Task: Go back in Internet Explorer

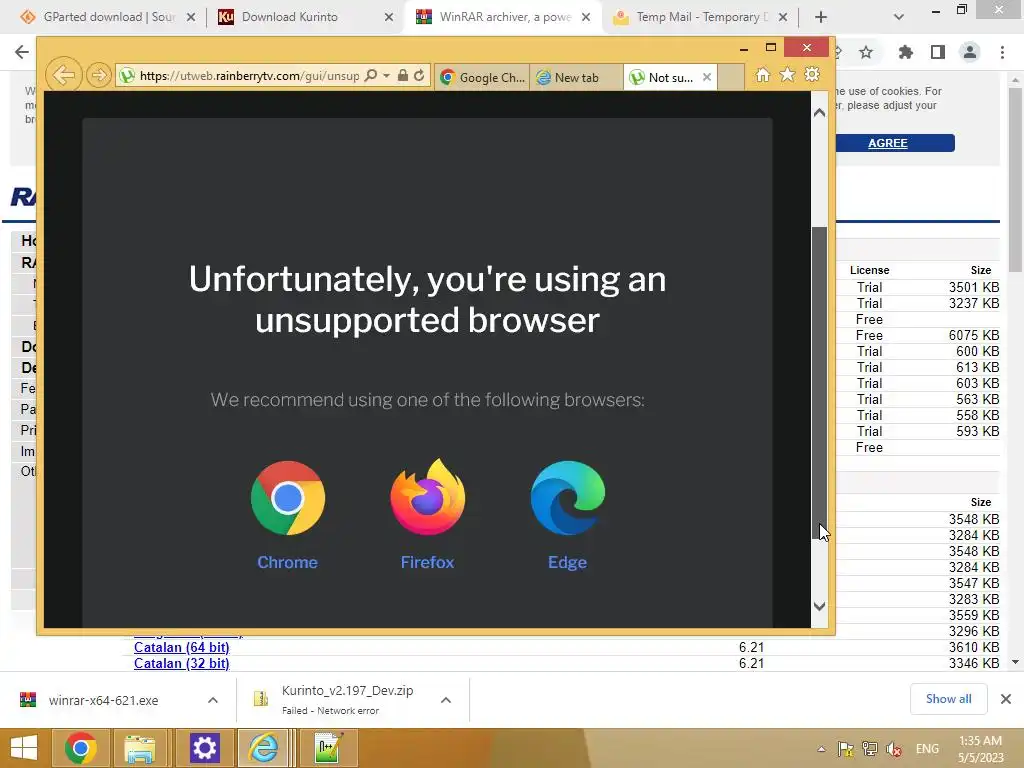Action: tap(63, 76)
